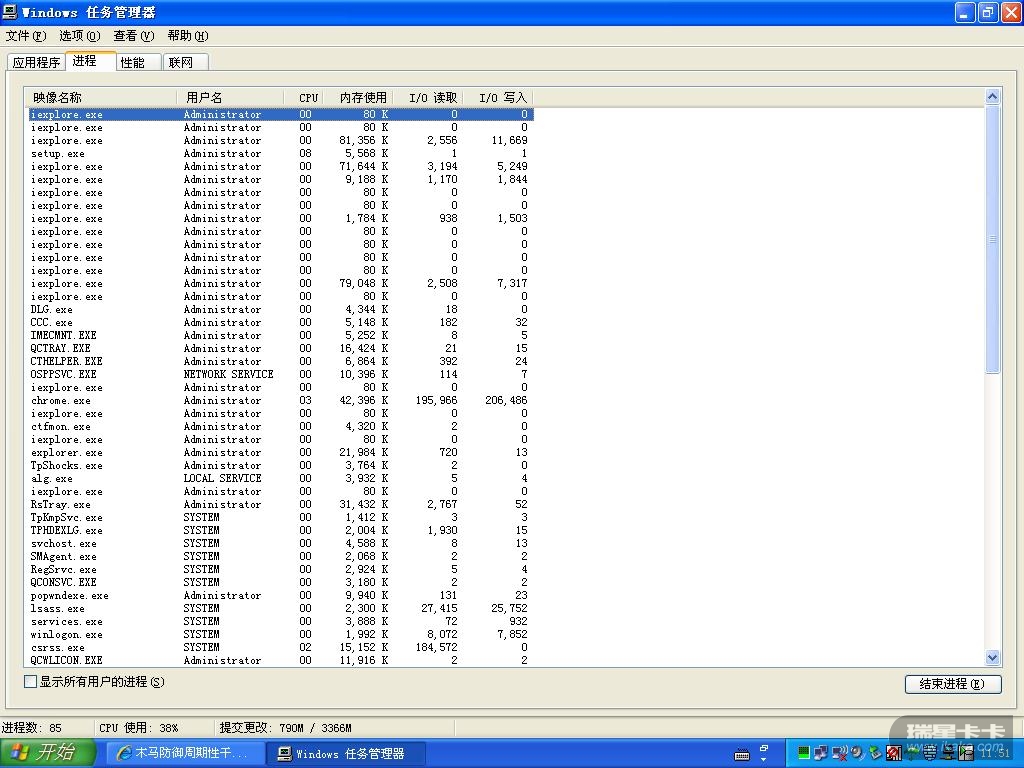Select the csrss.exe process row

[x=281, y=648]
